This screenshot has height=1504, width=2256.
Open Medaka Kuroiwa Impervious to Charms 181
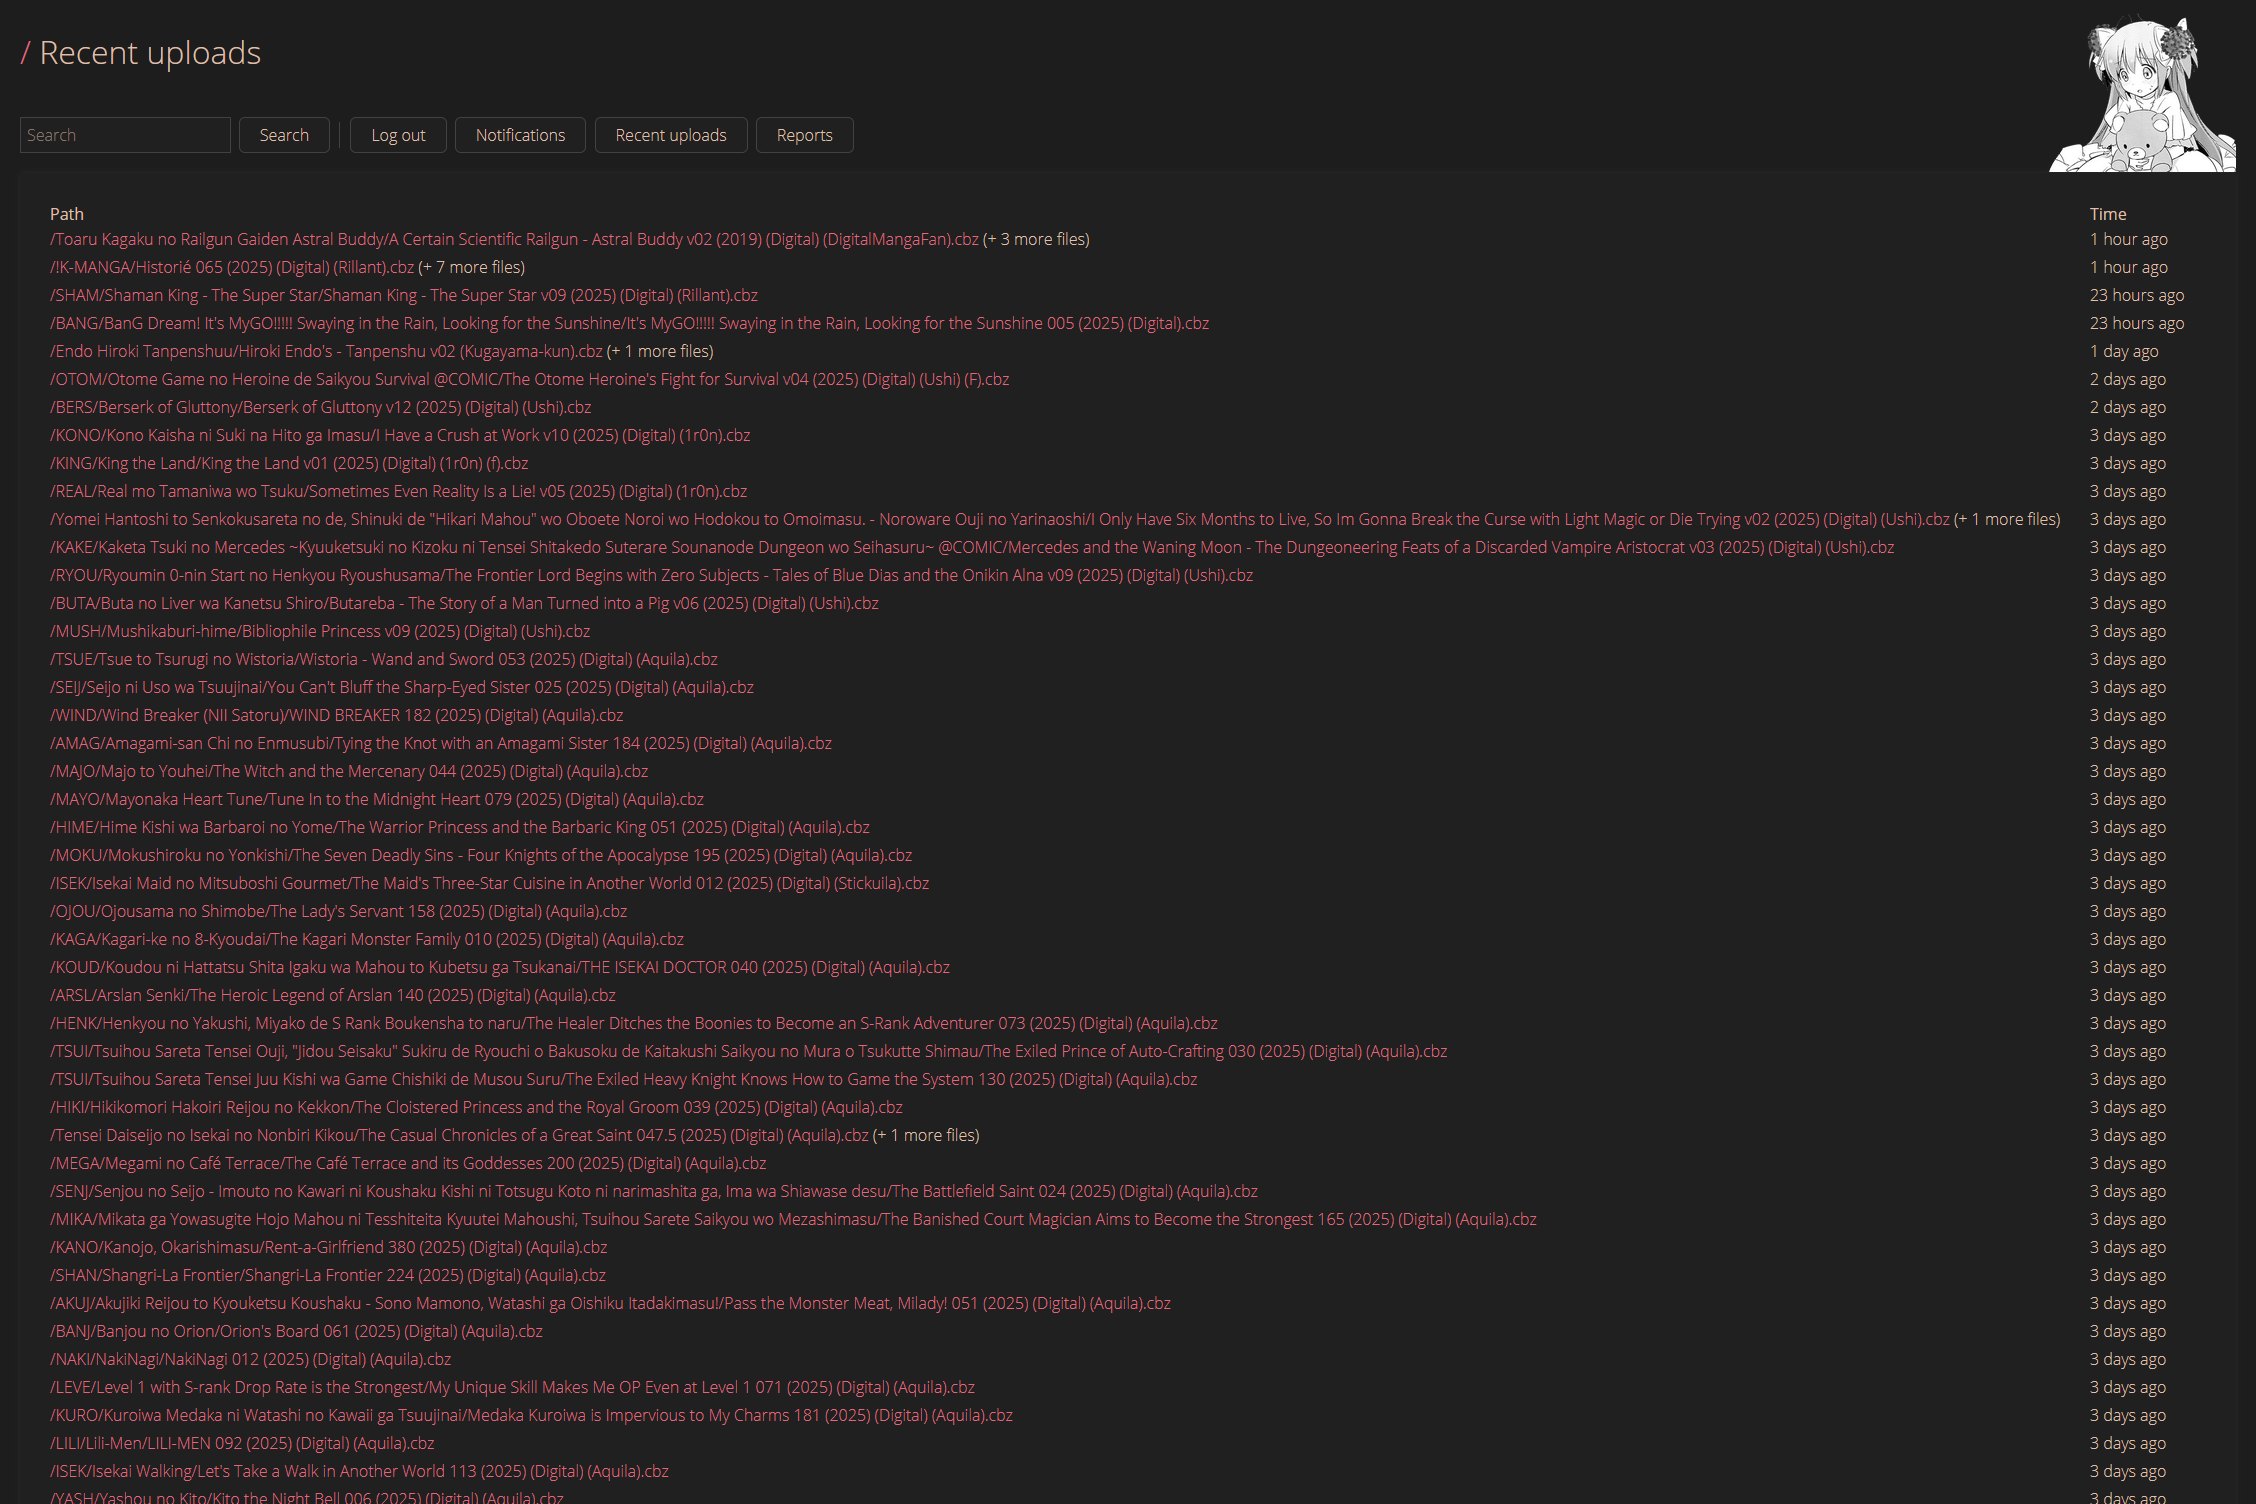coord(531,1415)
